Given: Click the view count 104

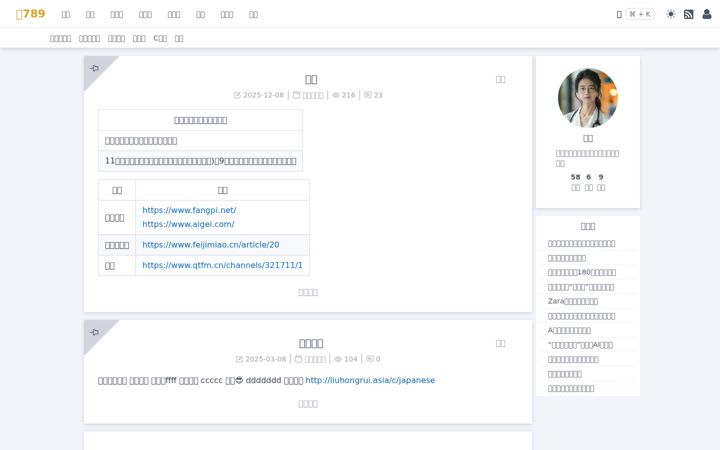Looking at the screenshot, I should pos(351,359).
